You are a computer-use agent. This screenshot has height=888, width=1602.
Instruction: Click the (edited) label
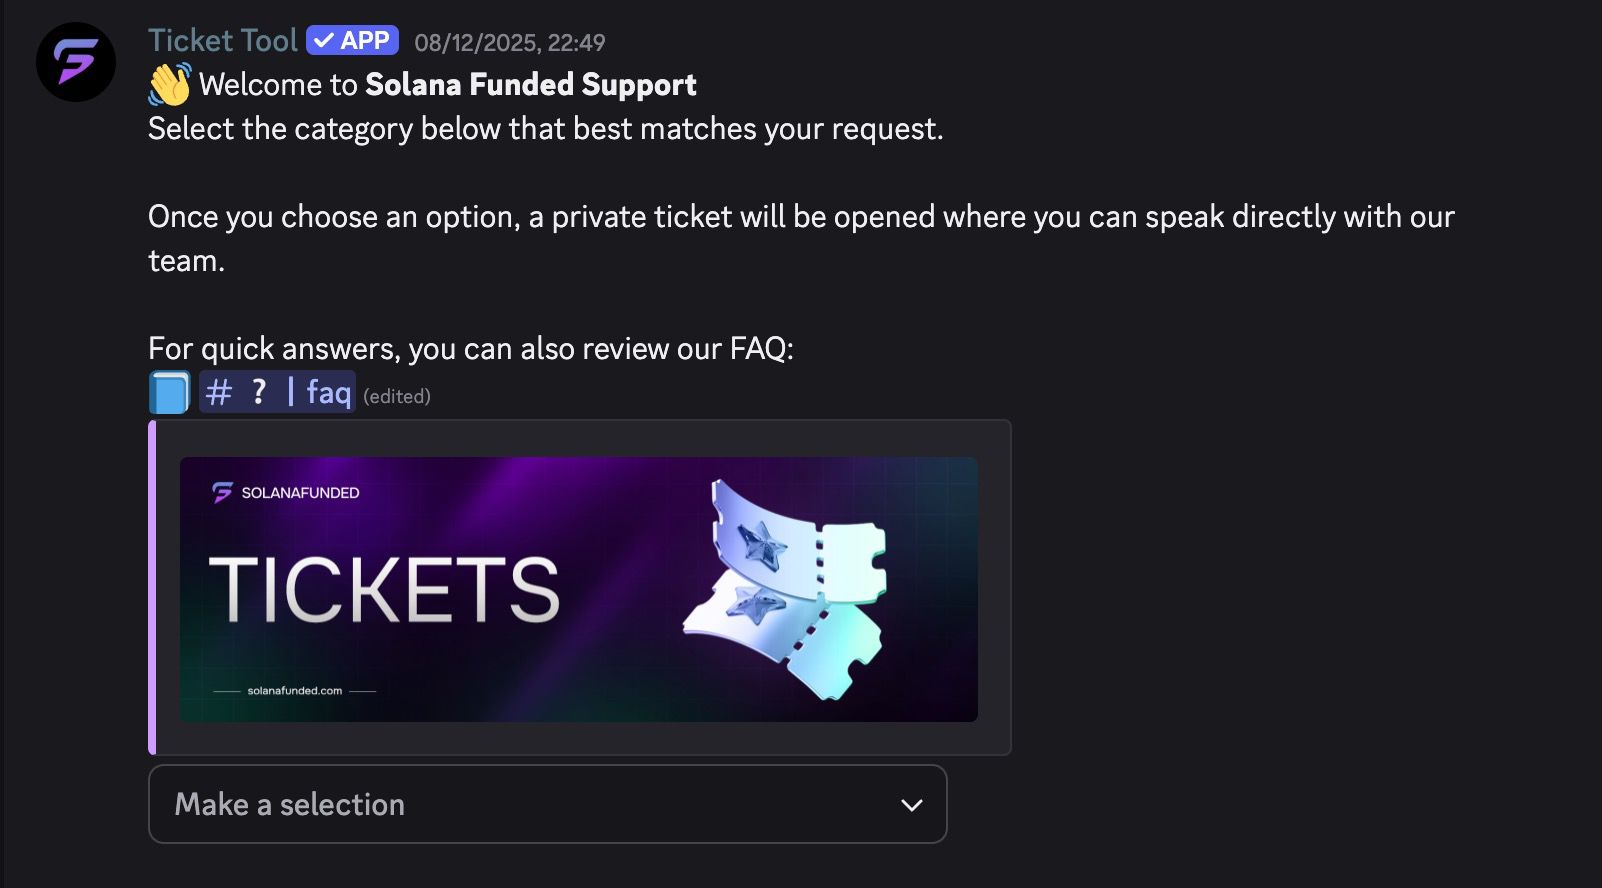click(x=397, y=397)
